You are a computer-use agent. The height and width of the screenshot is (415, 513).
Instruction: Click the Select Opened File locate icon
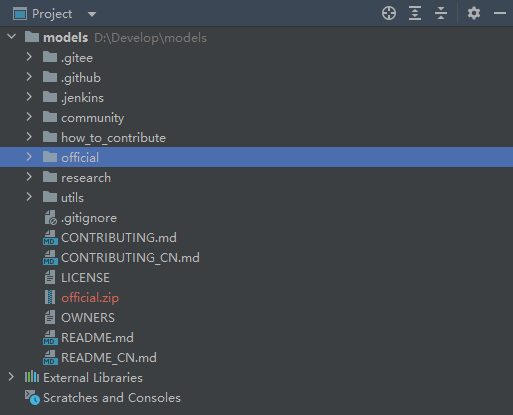coord(389,14)
